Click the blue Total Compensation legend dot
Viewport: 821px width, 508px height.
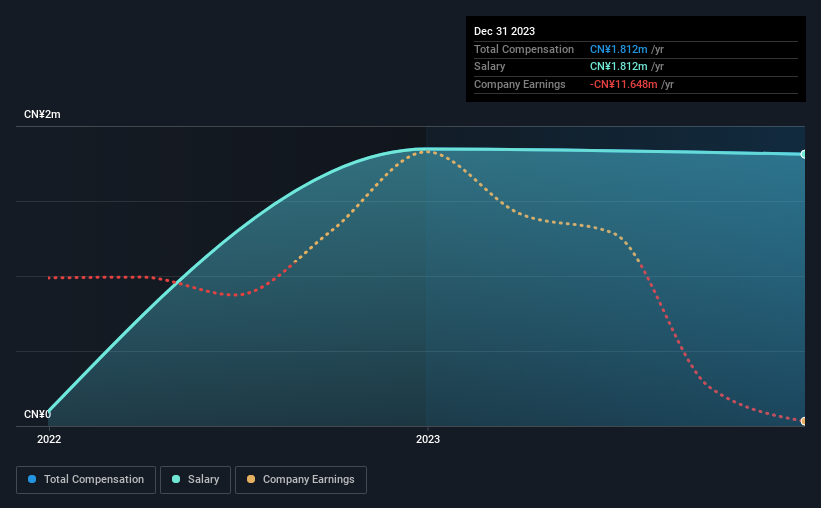32,479
